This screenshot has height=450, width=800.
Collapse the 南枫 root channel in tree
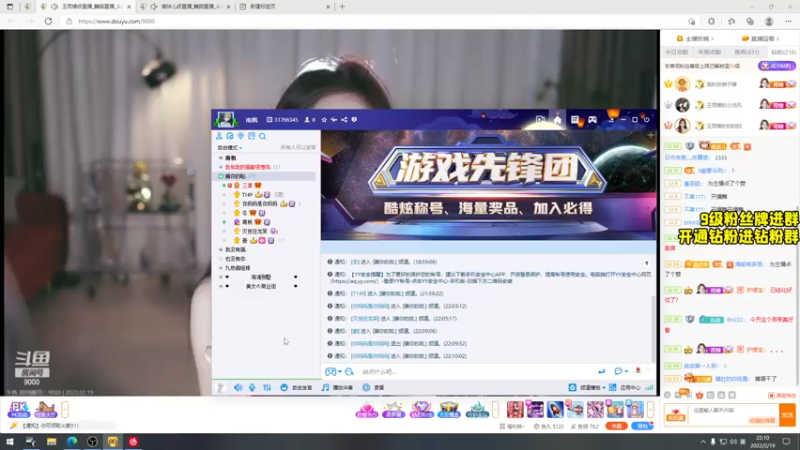click(x=221, y=158)
